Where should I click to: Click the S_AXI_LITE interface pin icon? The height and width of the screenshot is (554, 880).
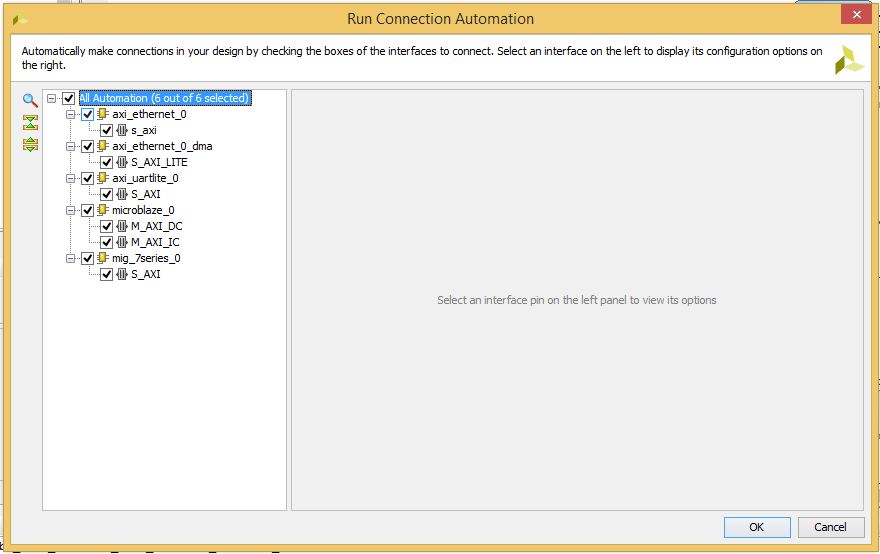(x=122, y=162)
